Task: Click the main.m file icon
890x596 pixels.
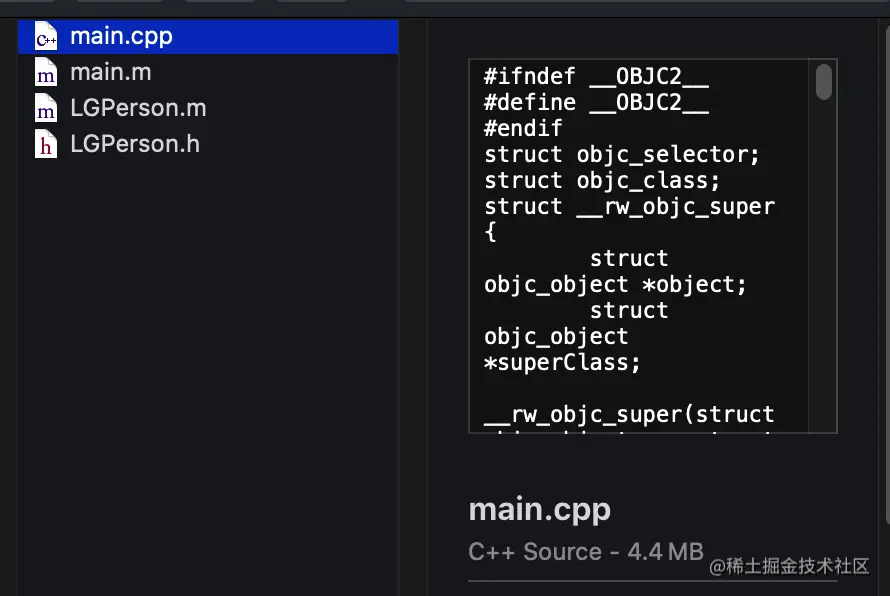Action: pyautogui.click(x=46, y=73)
